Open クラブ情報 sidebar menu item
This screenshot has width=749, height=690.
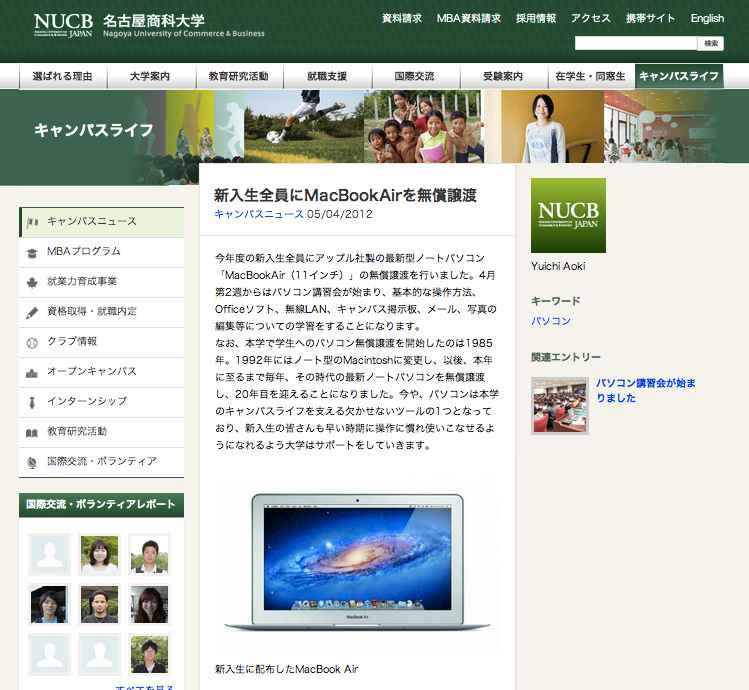101,342
